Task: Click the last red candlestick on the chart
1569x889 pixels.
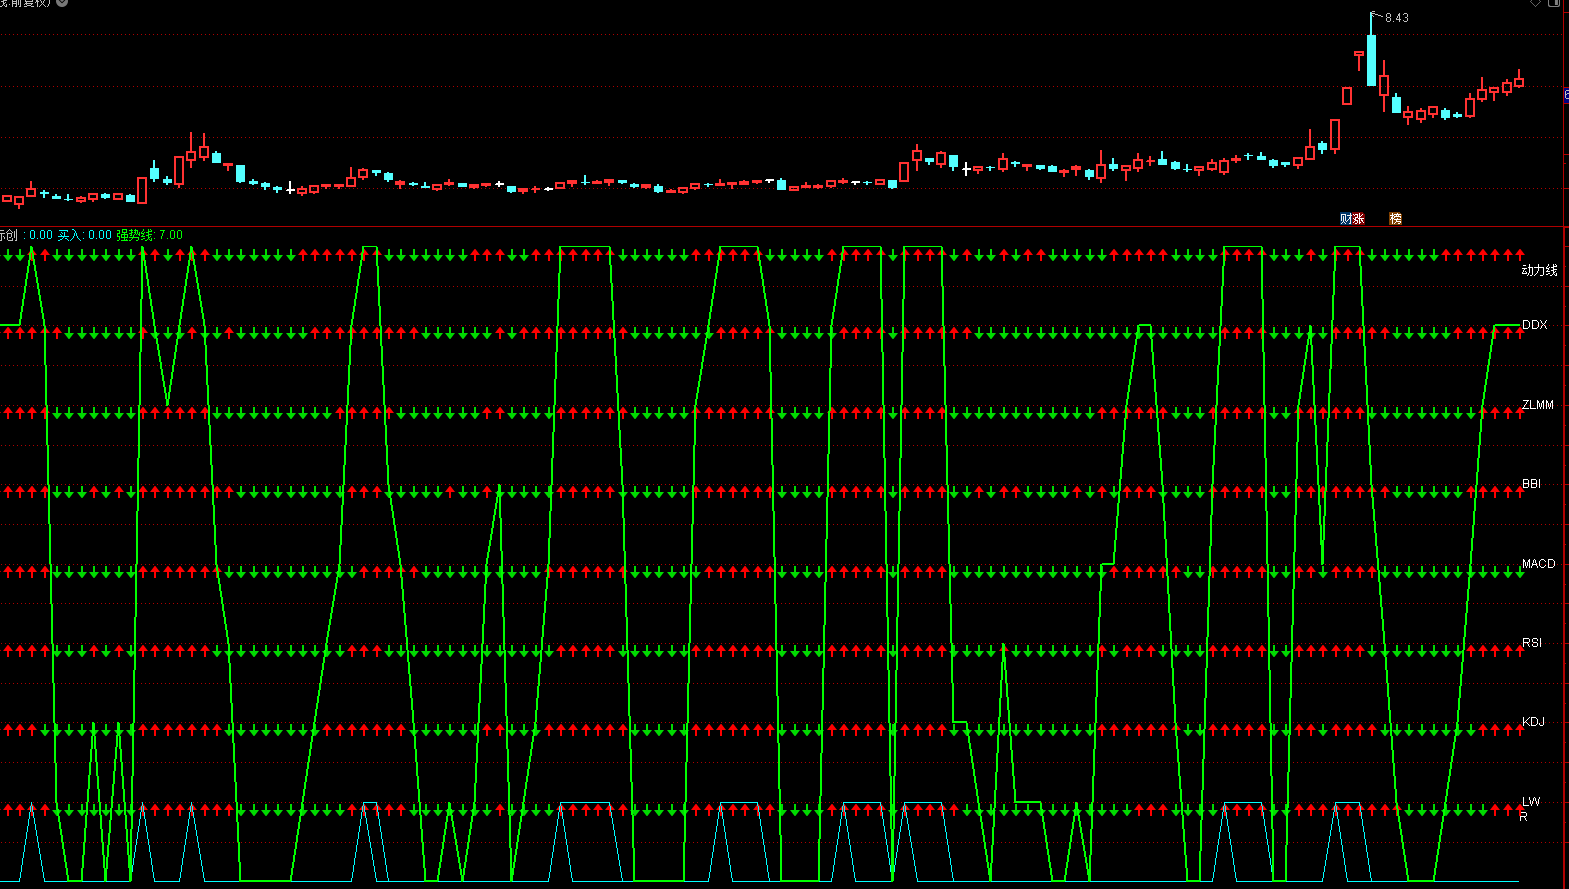Action: tap(1519, 82)
